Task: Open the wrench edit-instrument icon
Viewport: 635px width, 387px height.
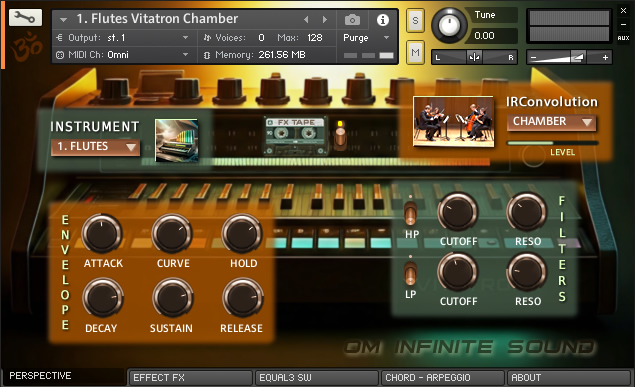Action: click(x=25, y=17)
